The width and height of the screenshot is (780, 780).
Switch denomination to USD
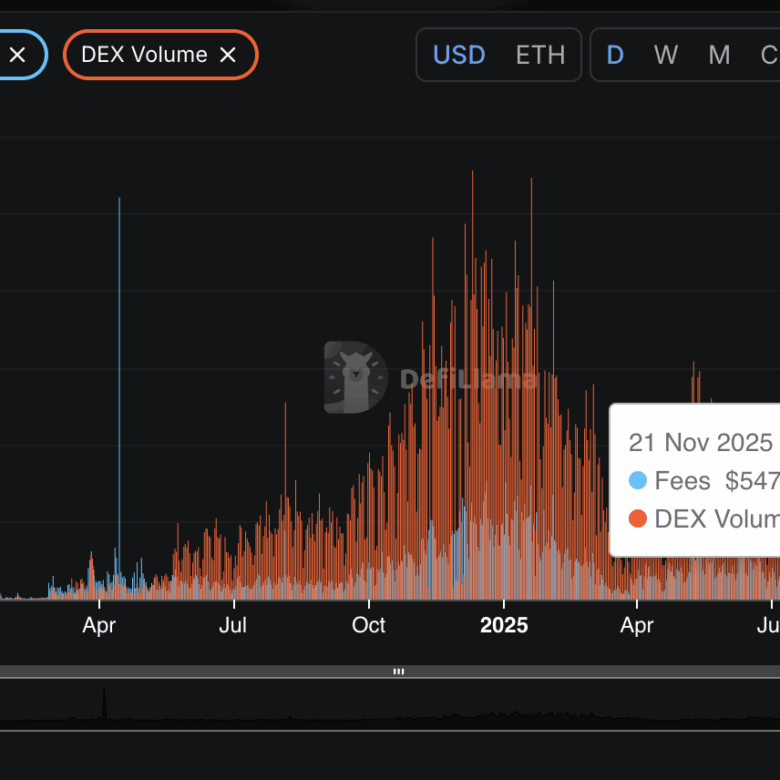tap(459, 55)
